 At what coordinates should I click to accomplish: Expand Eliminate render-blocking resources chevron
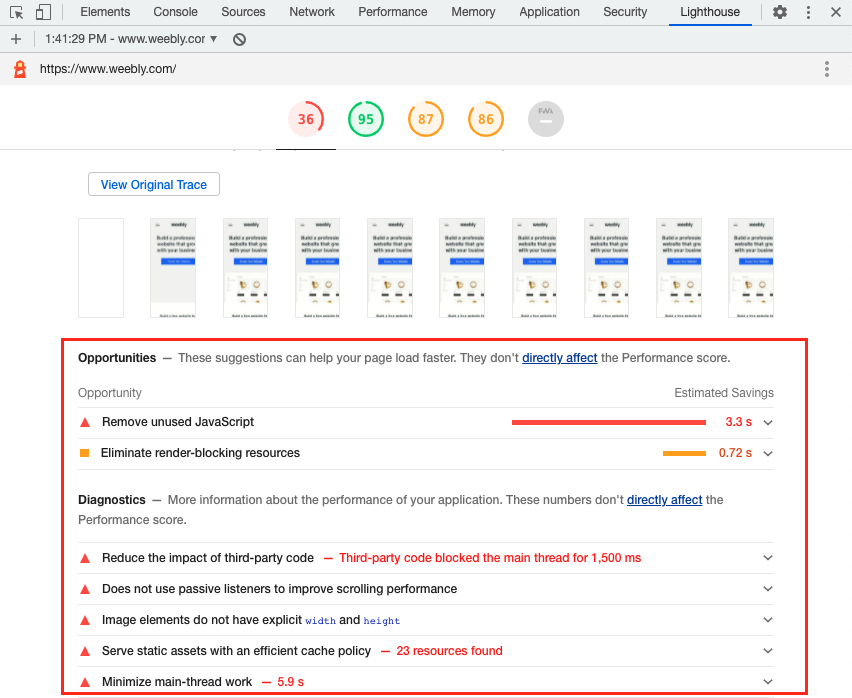point(768,454)
